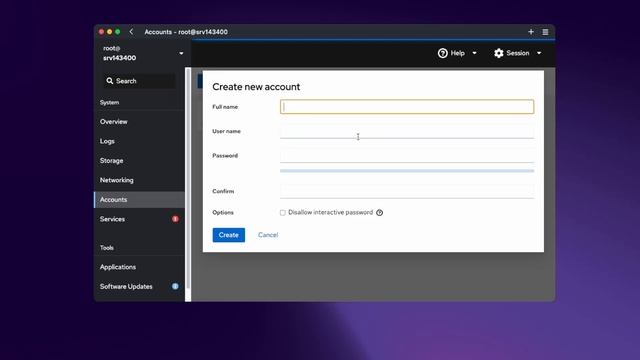Viewport: 640px width, 360px height.
Task: Click the sidebar Search box
Action: coord(139,81)
